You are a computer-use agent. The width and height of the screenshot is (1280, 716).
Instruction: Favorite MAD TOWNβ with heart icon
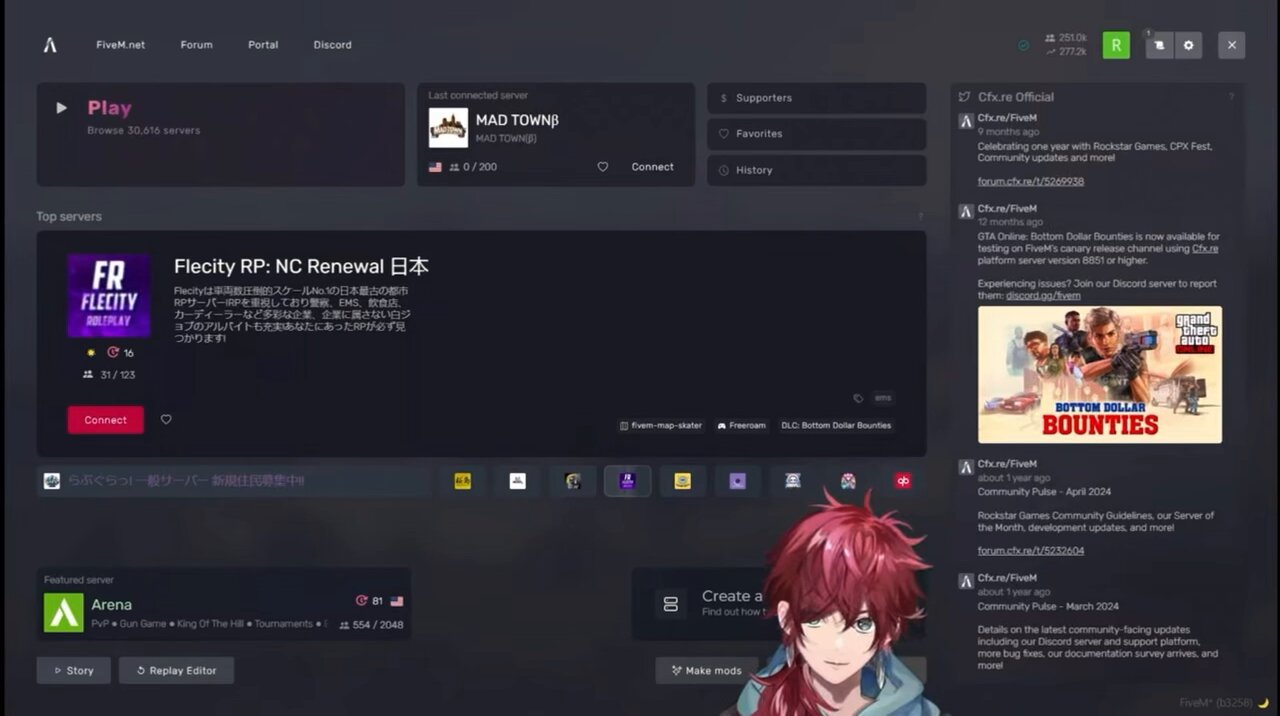(x=602, y=167)
